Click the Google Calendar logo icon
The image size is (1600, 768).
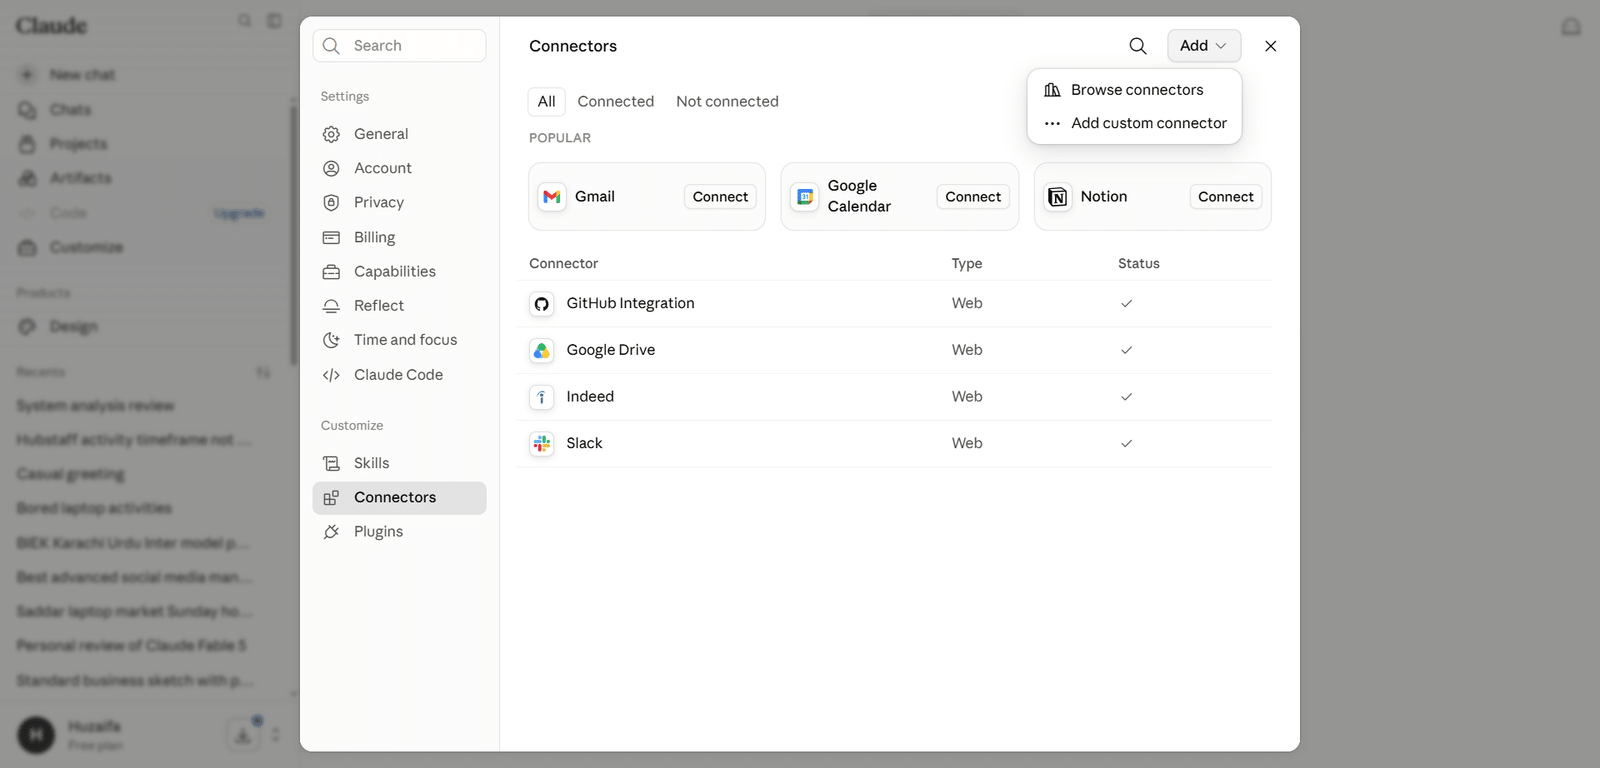click(x=804, y=197)
